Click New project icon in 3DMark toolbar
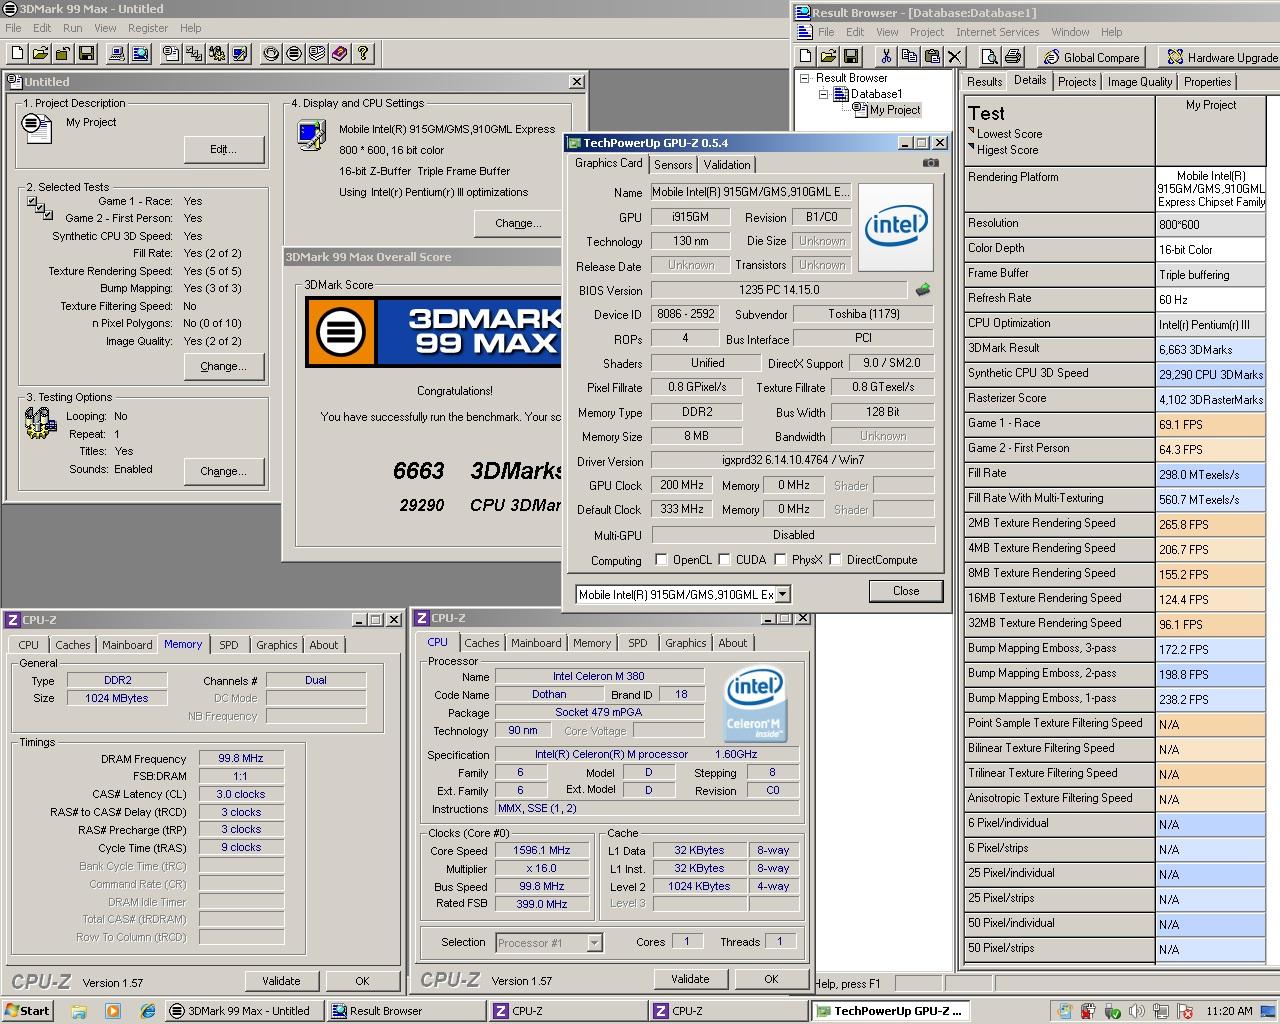 click(x=18, y=53)
